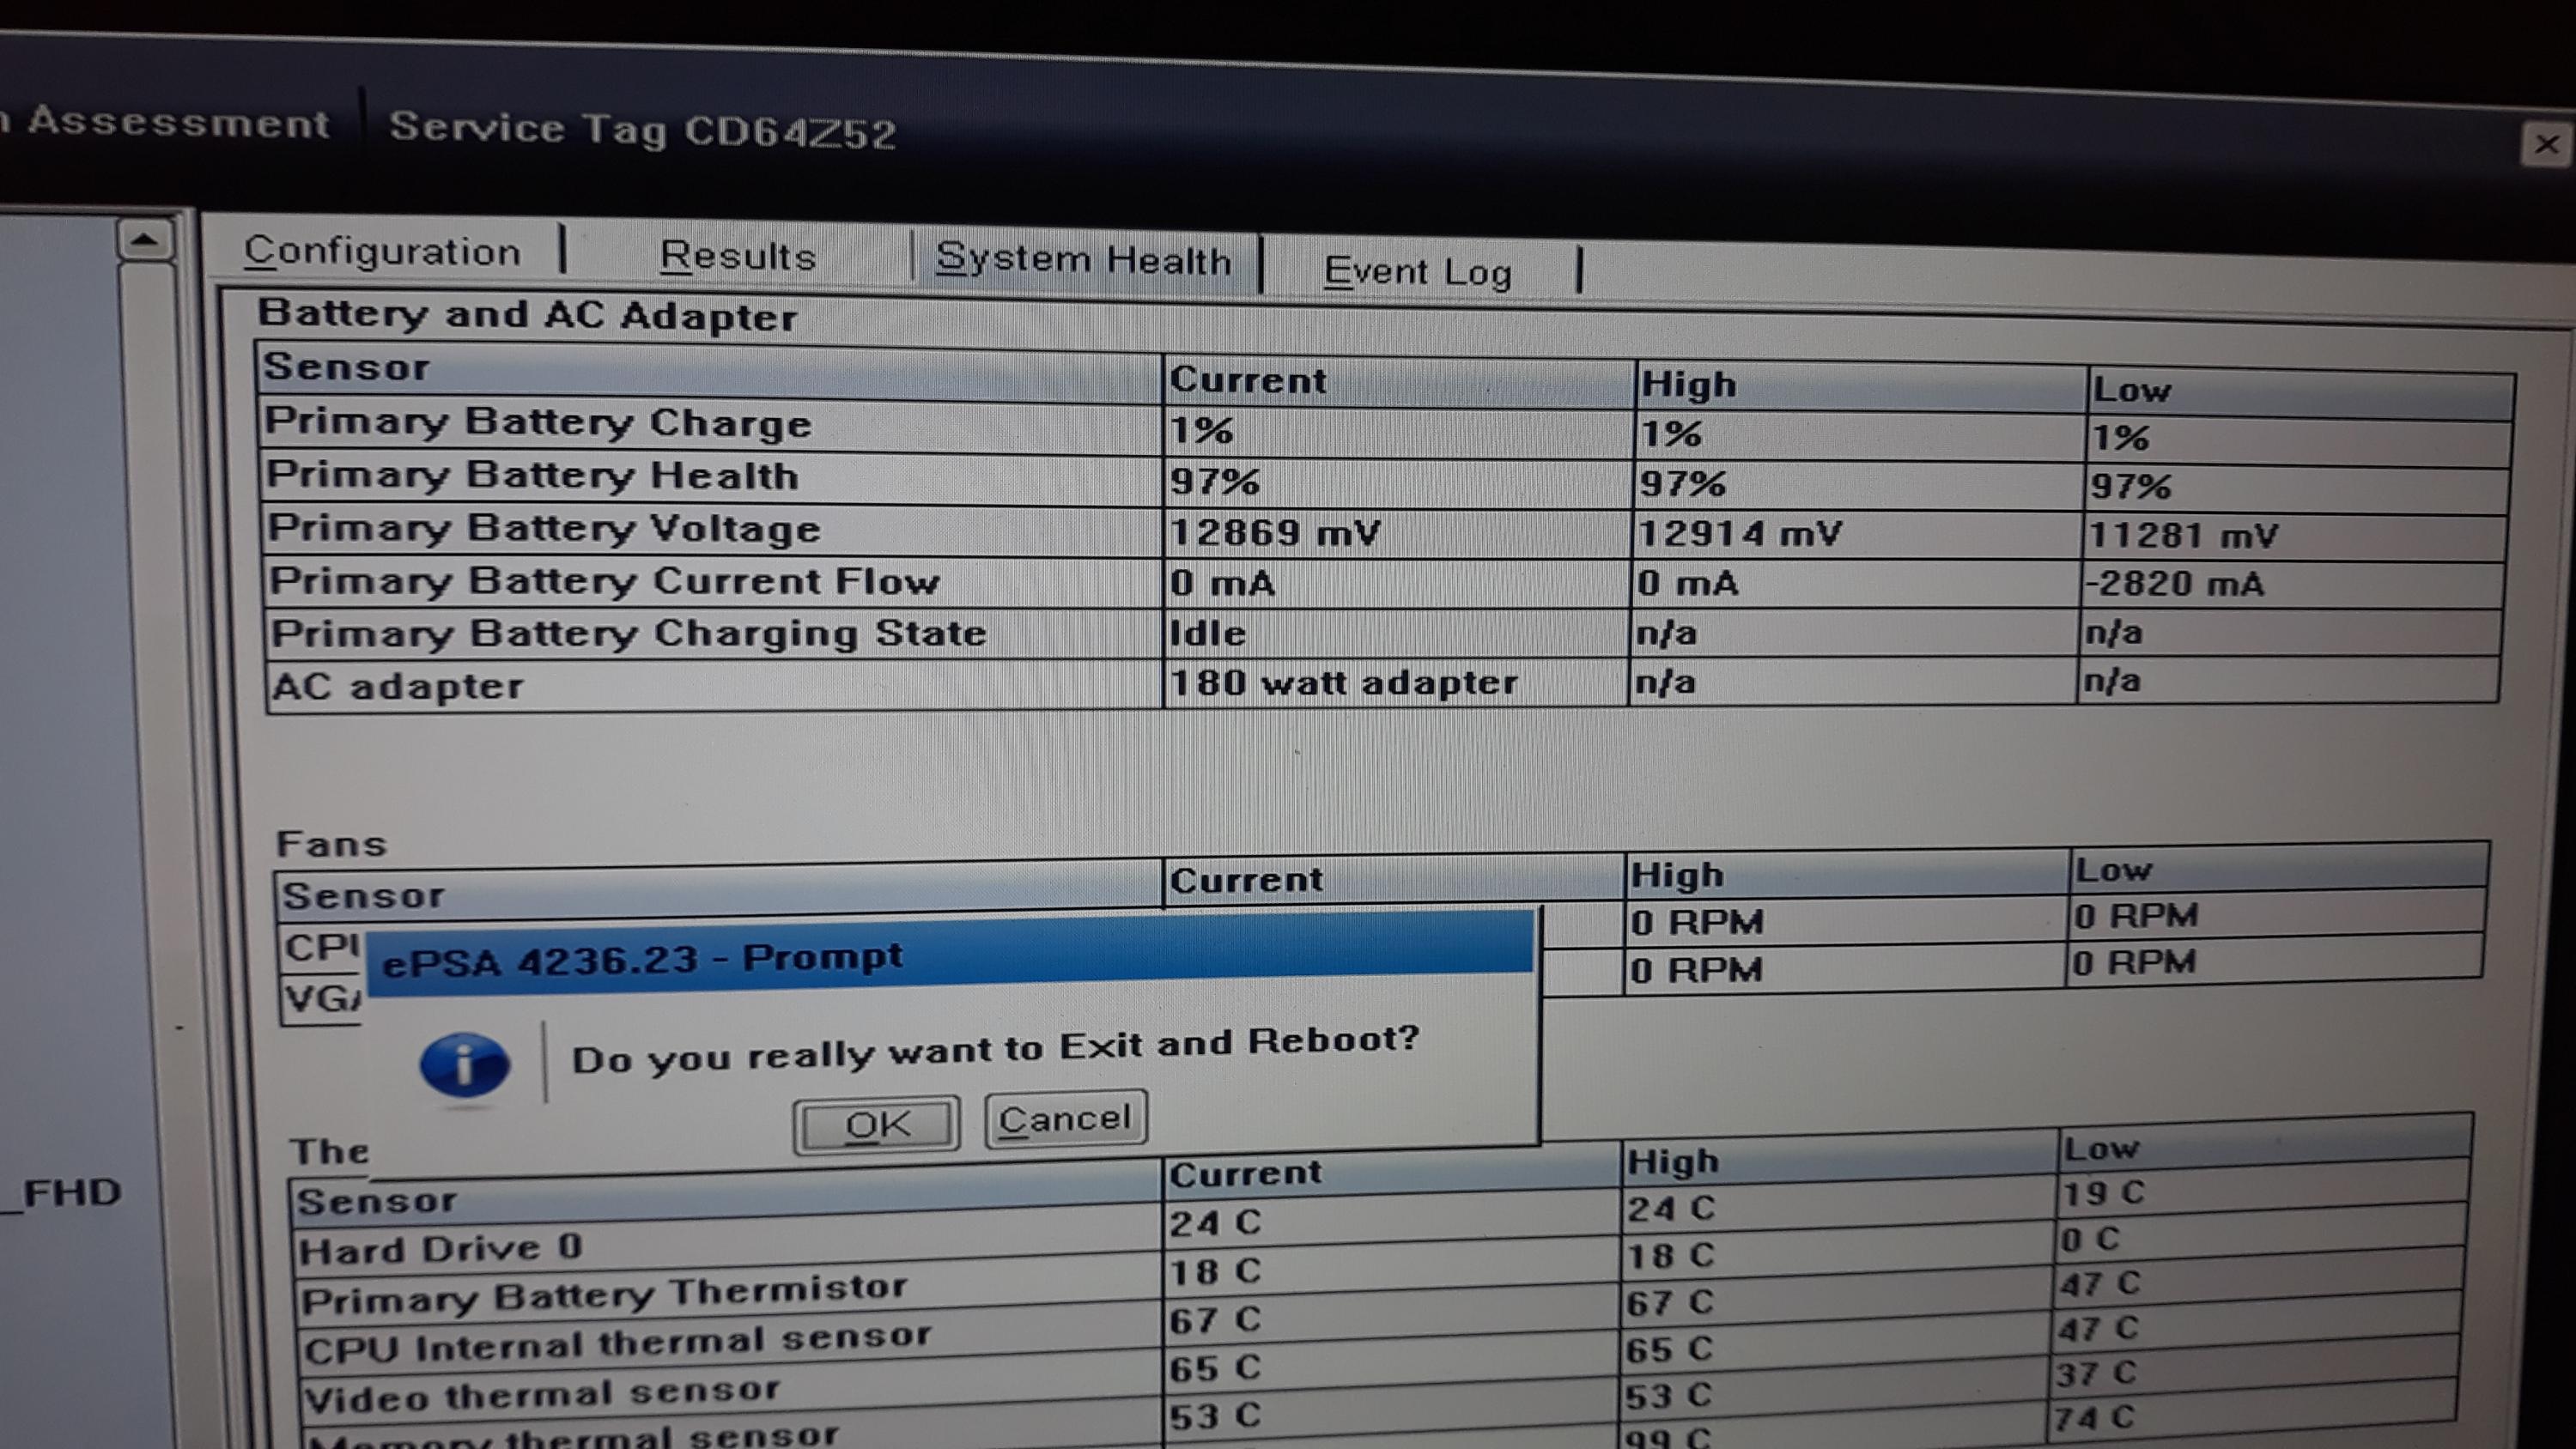Open the Configuration tab

[x=382, y=252]
